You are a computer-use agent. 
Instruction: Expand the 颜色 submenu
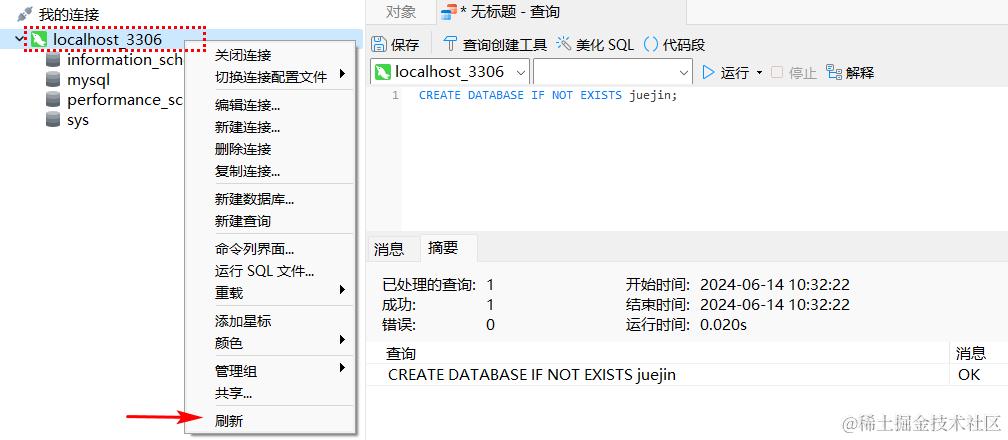343,340
